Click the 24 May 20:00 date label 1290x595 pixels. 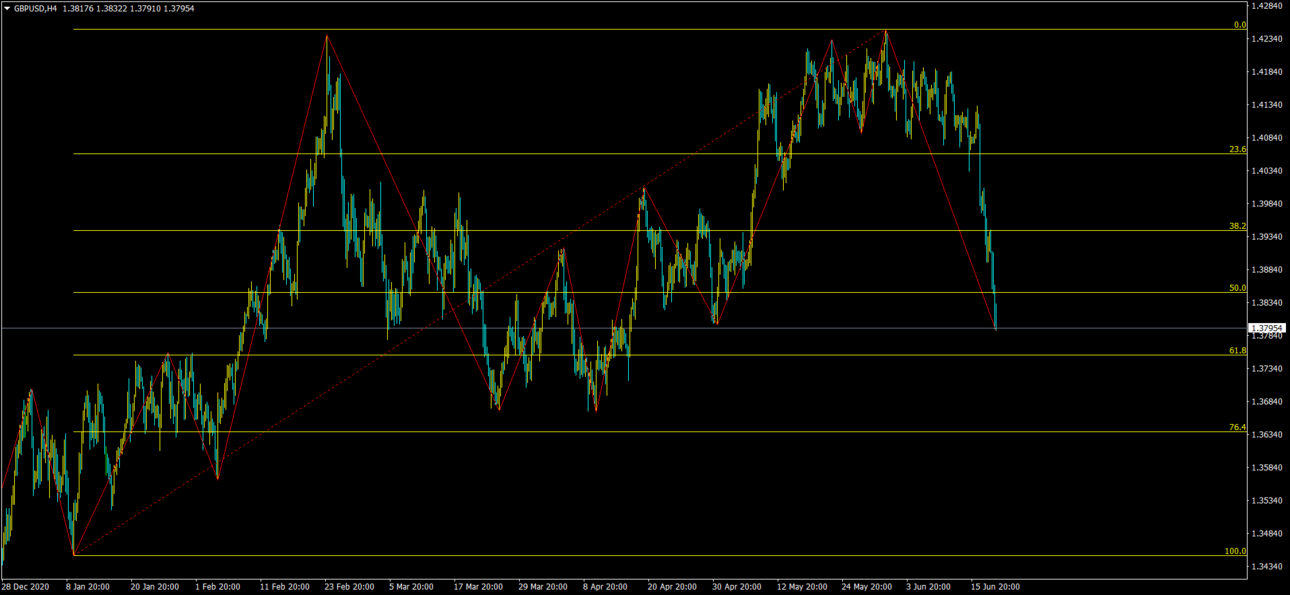(x=866, y=587)
